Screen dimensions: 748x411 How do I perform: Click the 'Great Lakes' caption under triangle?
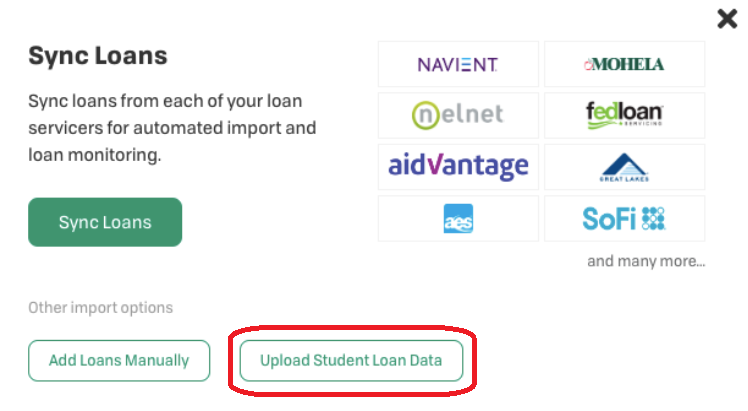click(624, 179)
